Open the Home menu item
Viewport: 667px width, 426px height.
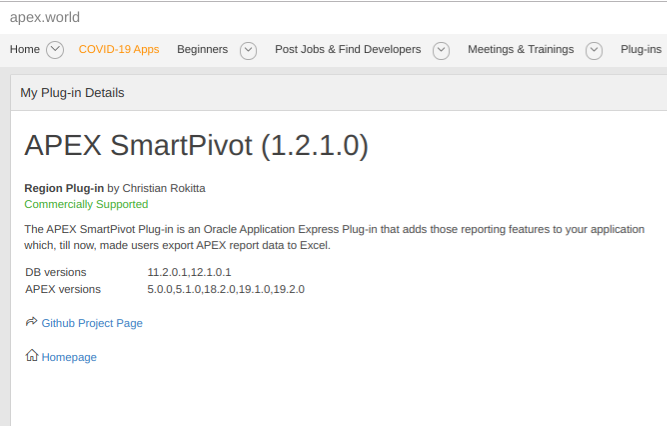[25, 49]
